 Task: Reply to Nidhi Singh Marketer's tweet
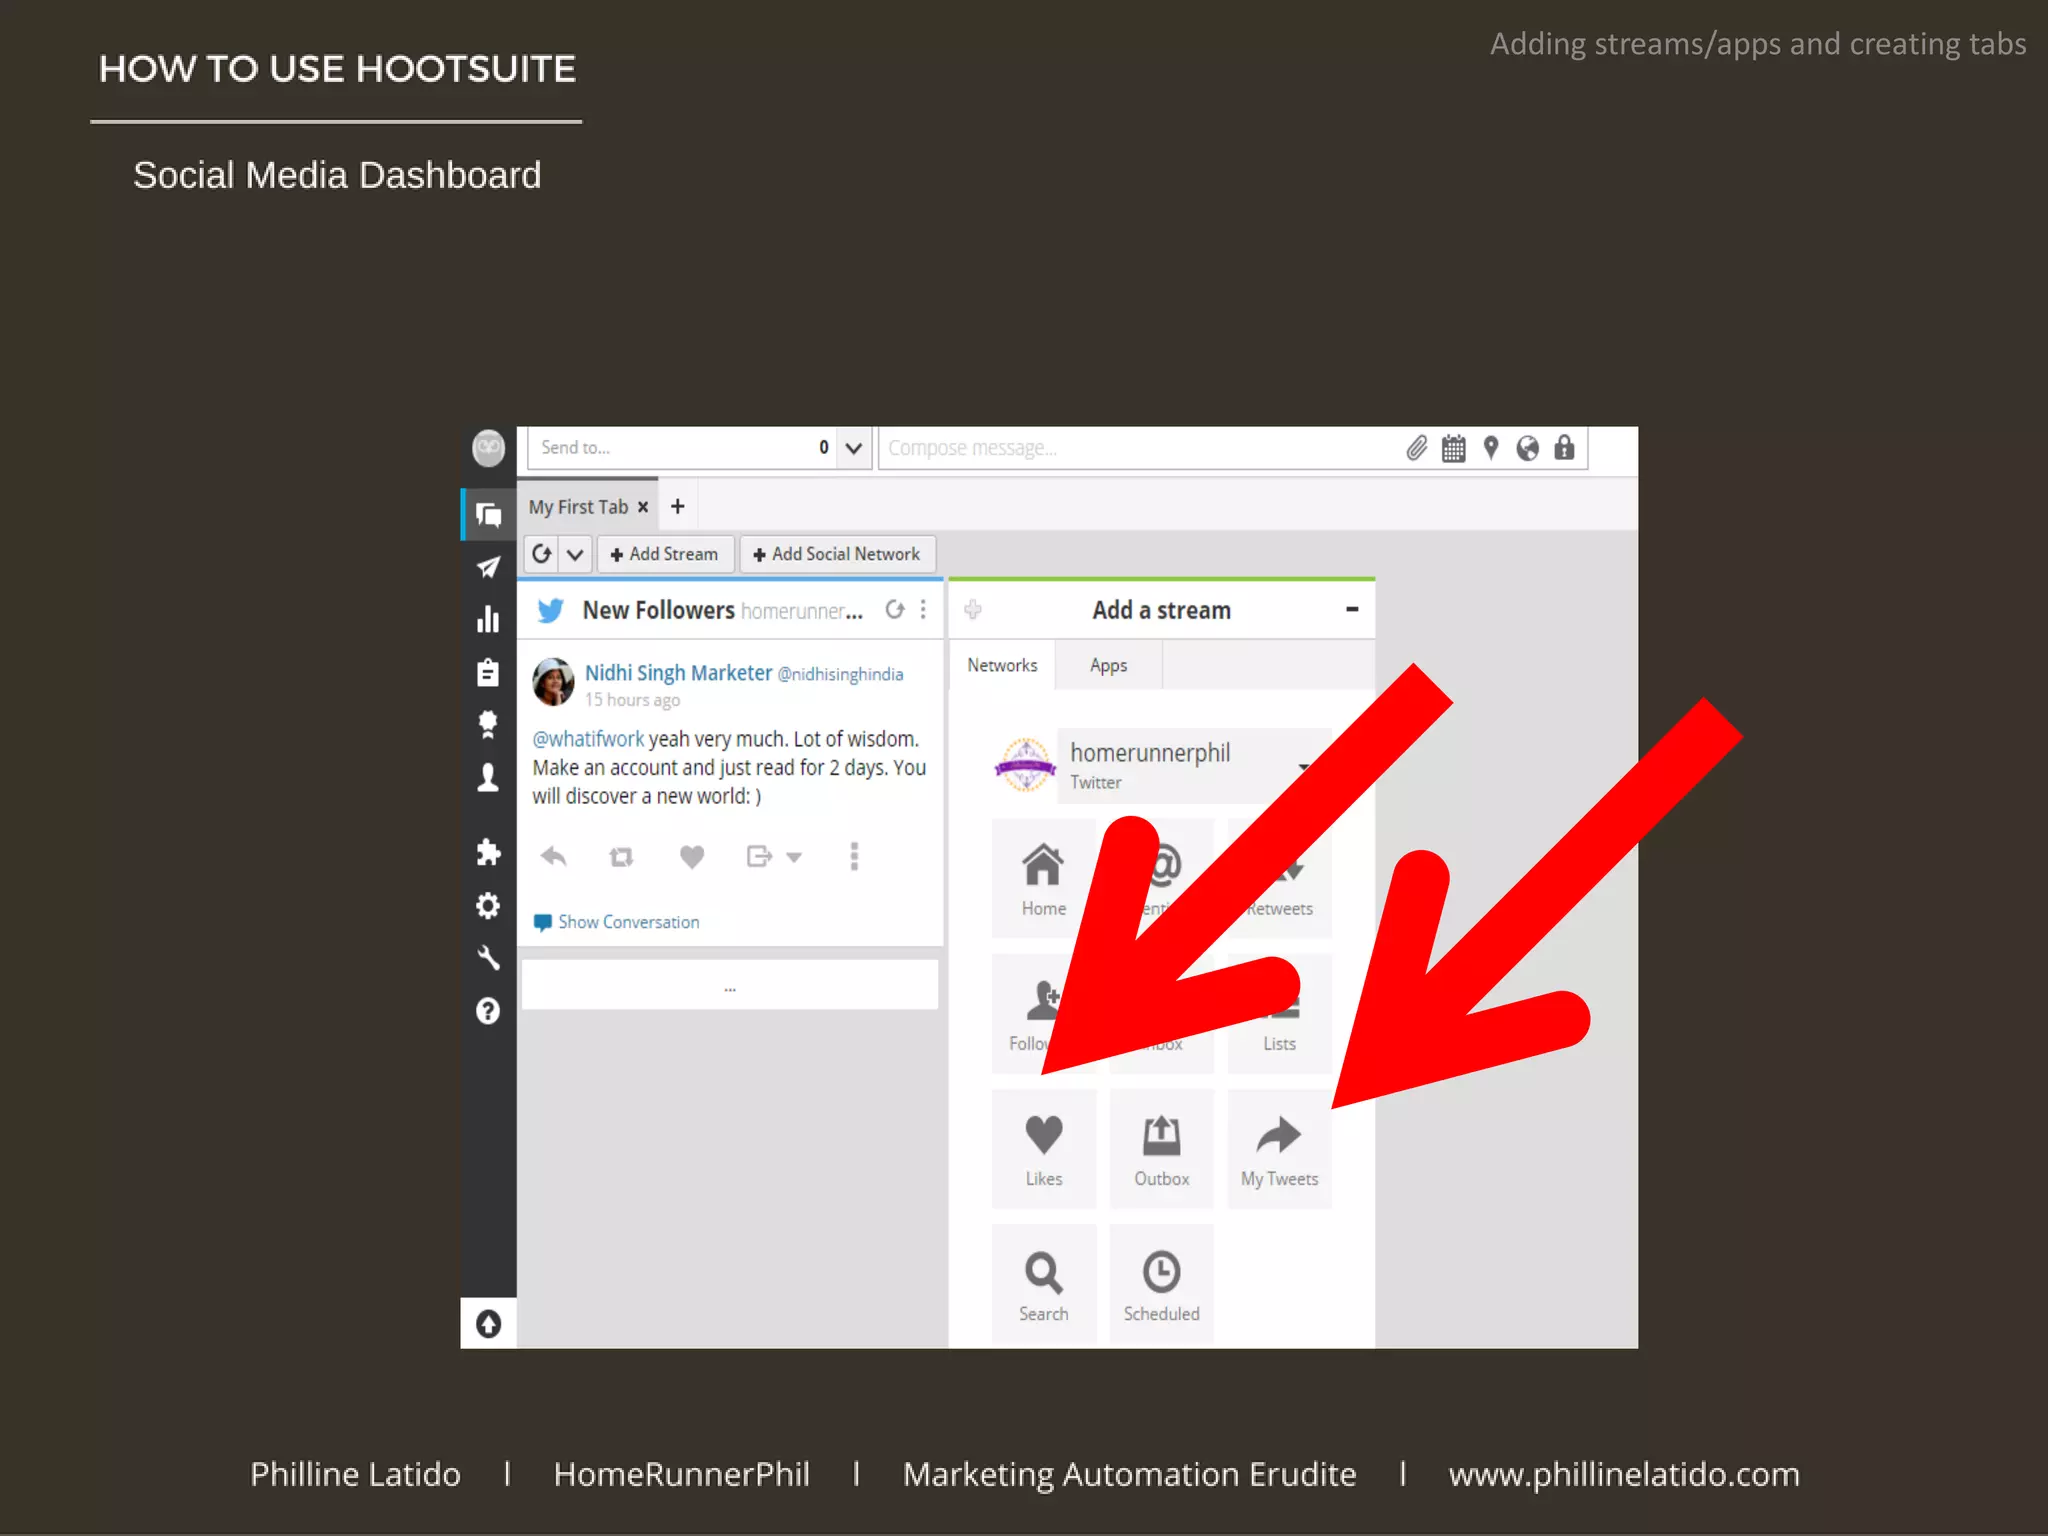pyautogui.click(x=553, y=856)
